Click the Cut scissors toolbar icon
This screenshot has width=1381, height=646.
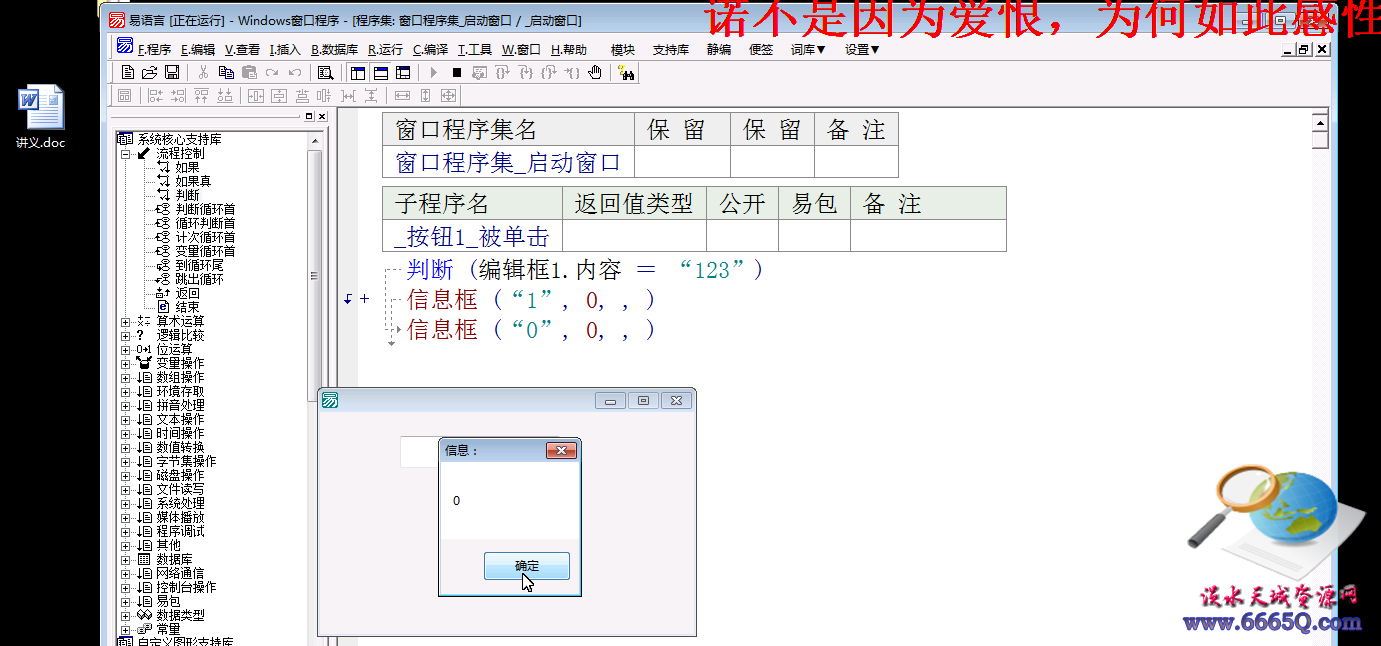pos(203,72)
